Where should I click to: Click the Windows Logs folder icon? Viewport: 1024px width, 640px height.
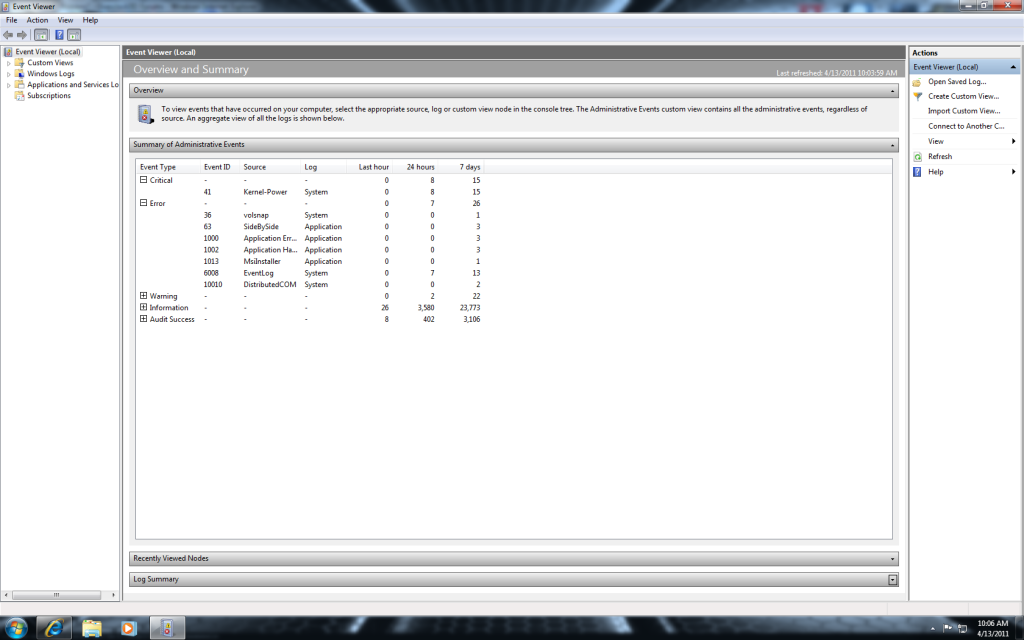click(20, 74)
